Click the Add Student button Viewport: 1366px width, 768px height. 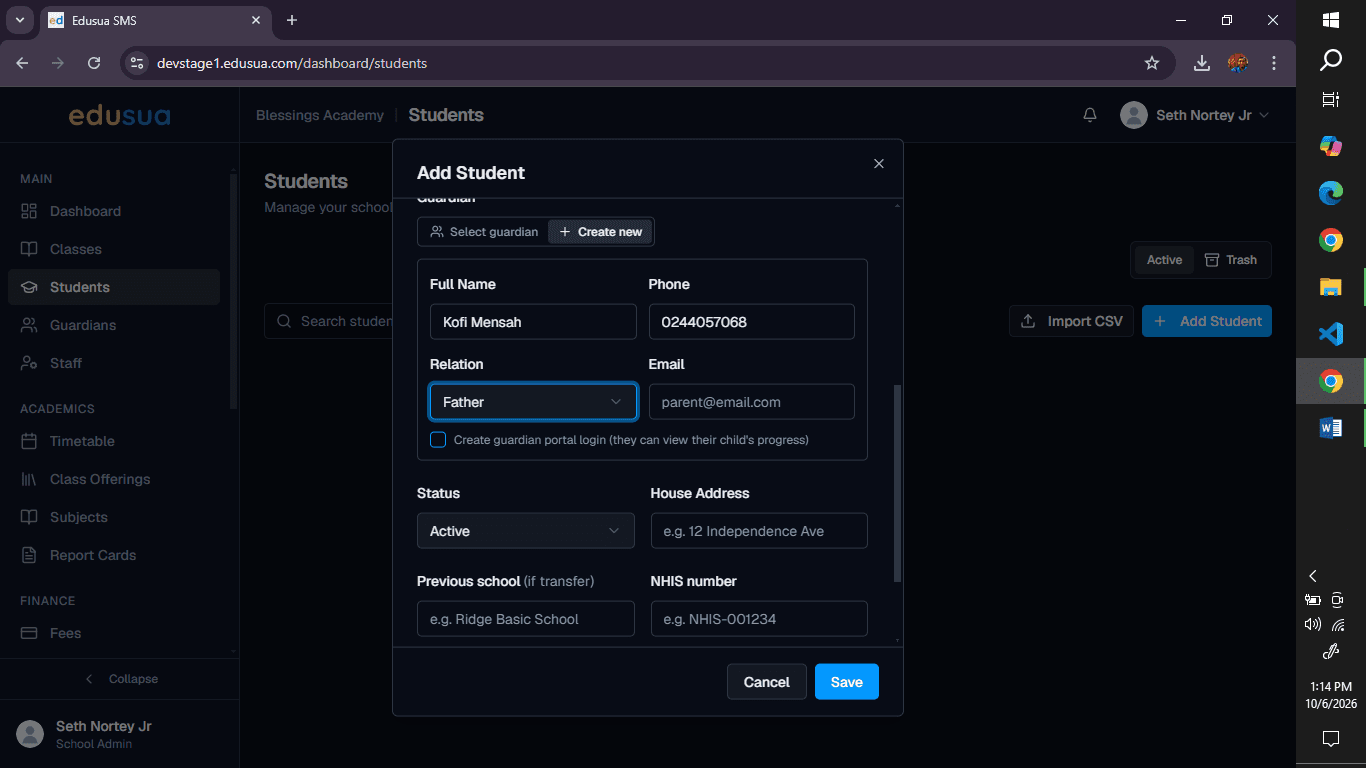[x=1207, y=321]
